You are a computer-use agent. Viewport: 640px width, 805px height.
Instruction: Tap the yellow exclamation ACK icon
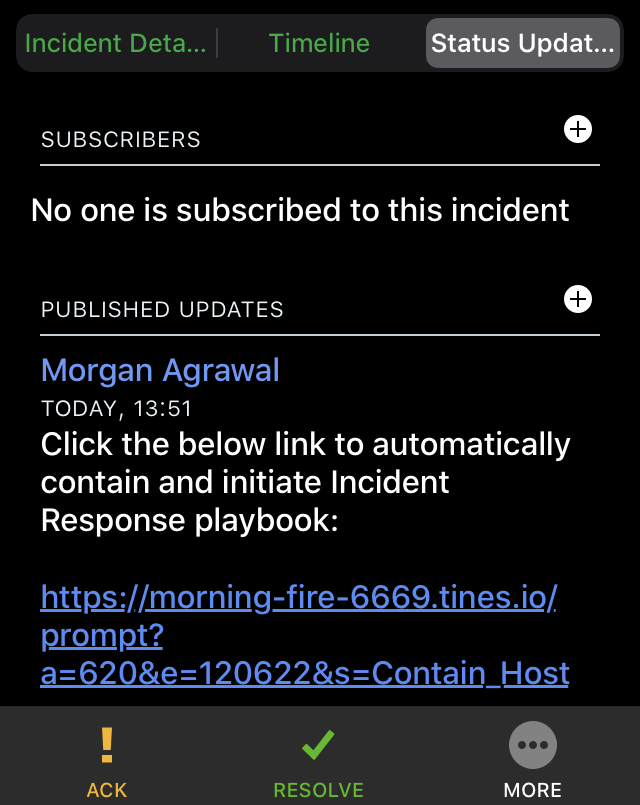coord(107,745)
